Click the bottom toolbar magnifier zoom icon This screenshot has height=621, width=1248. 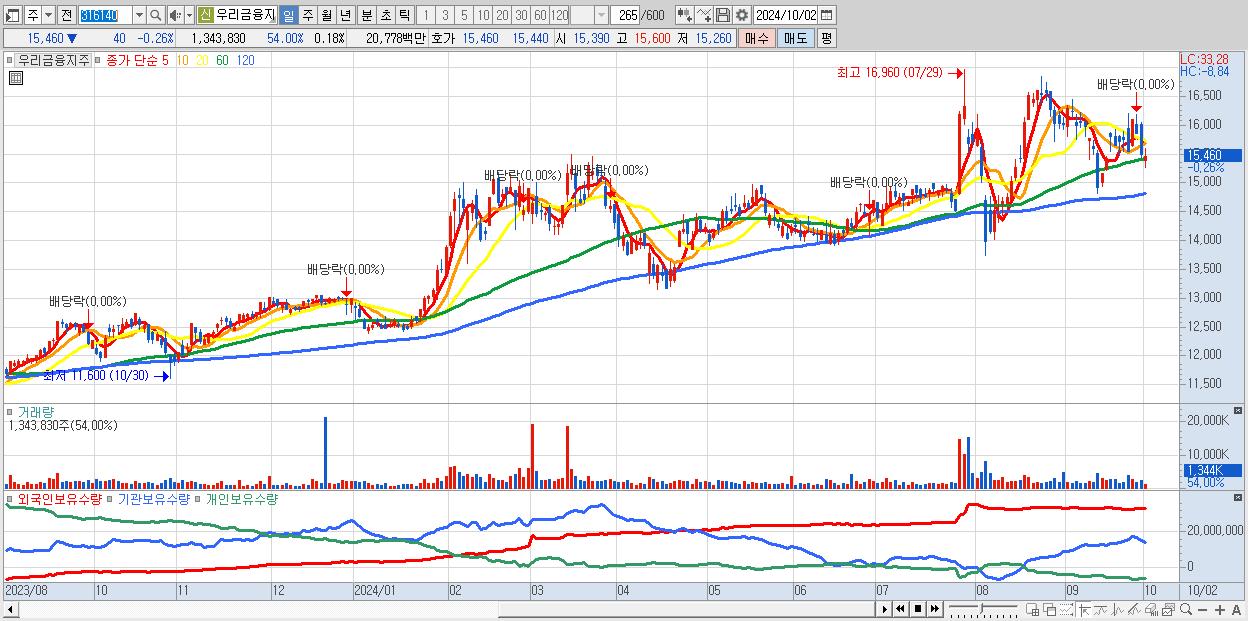pyautogui.click(x=1186, y=609)
